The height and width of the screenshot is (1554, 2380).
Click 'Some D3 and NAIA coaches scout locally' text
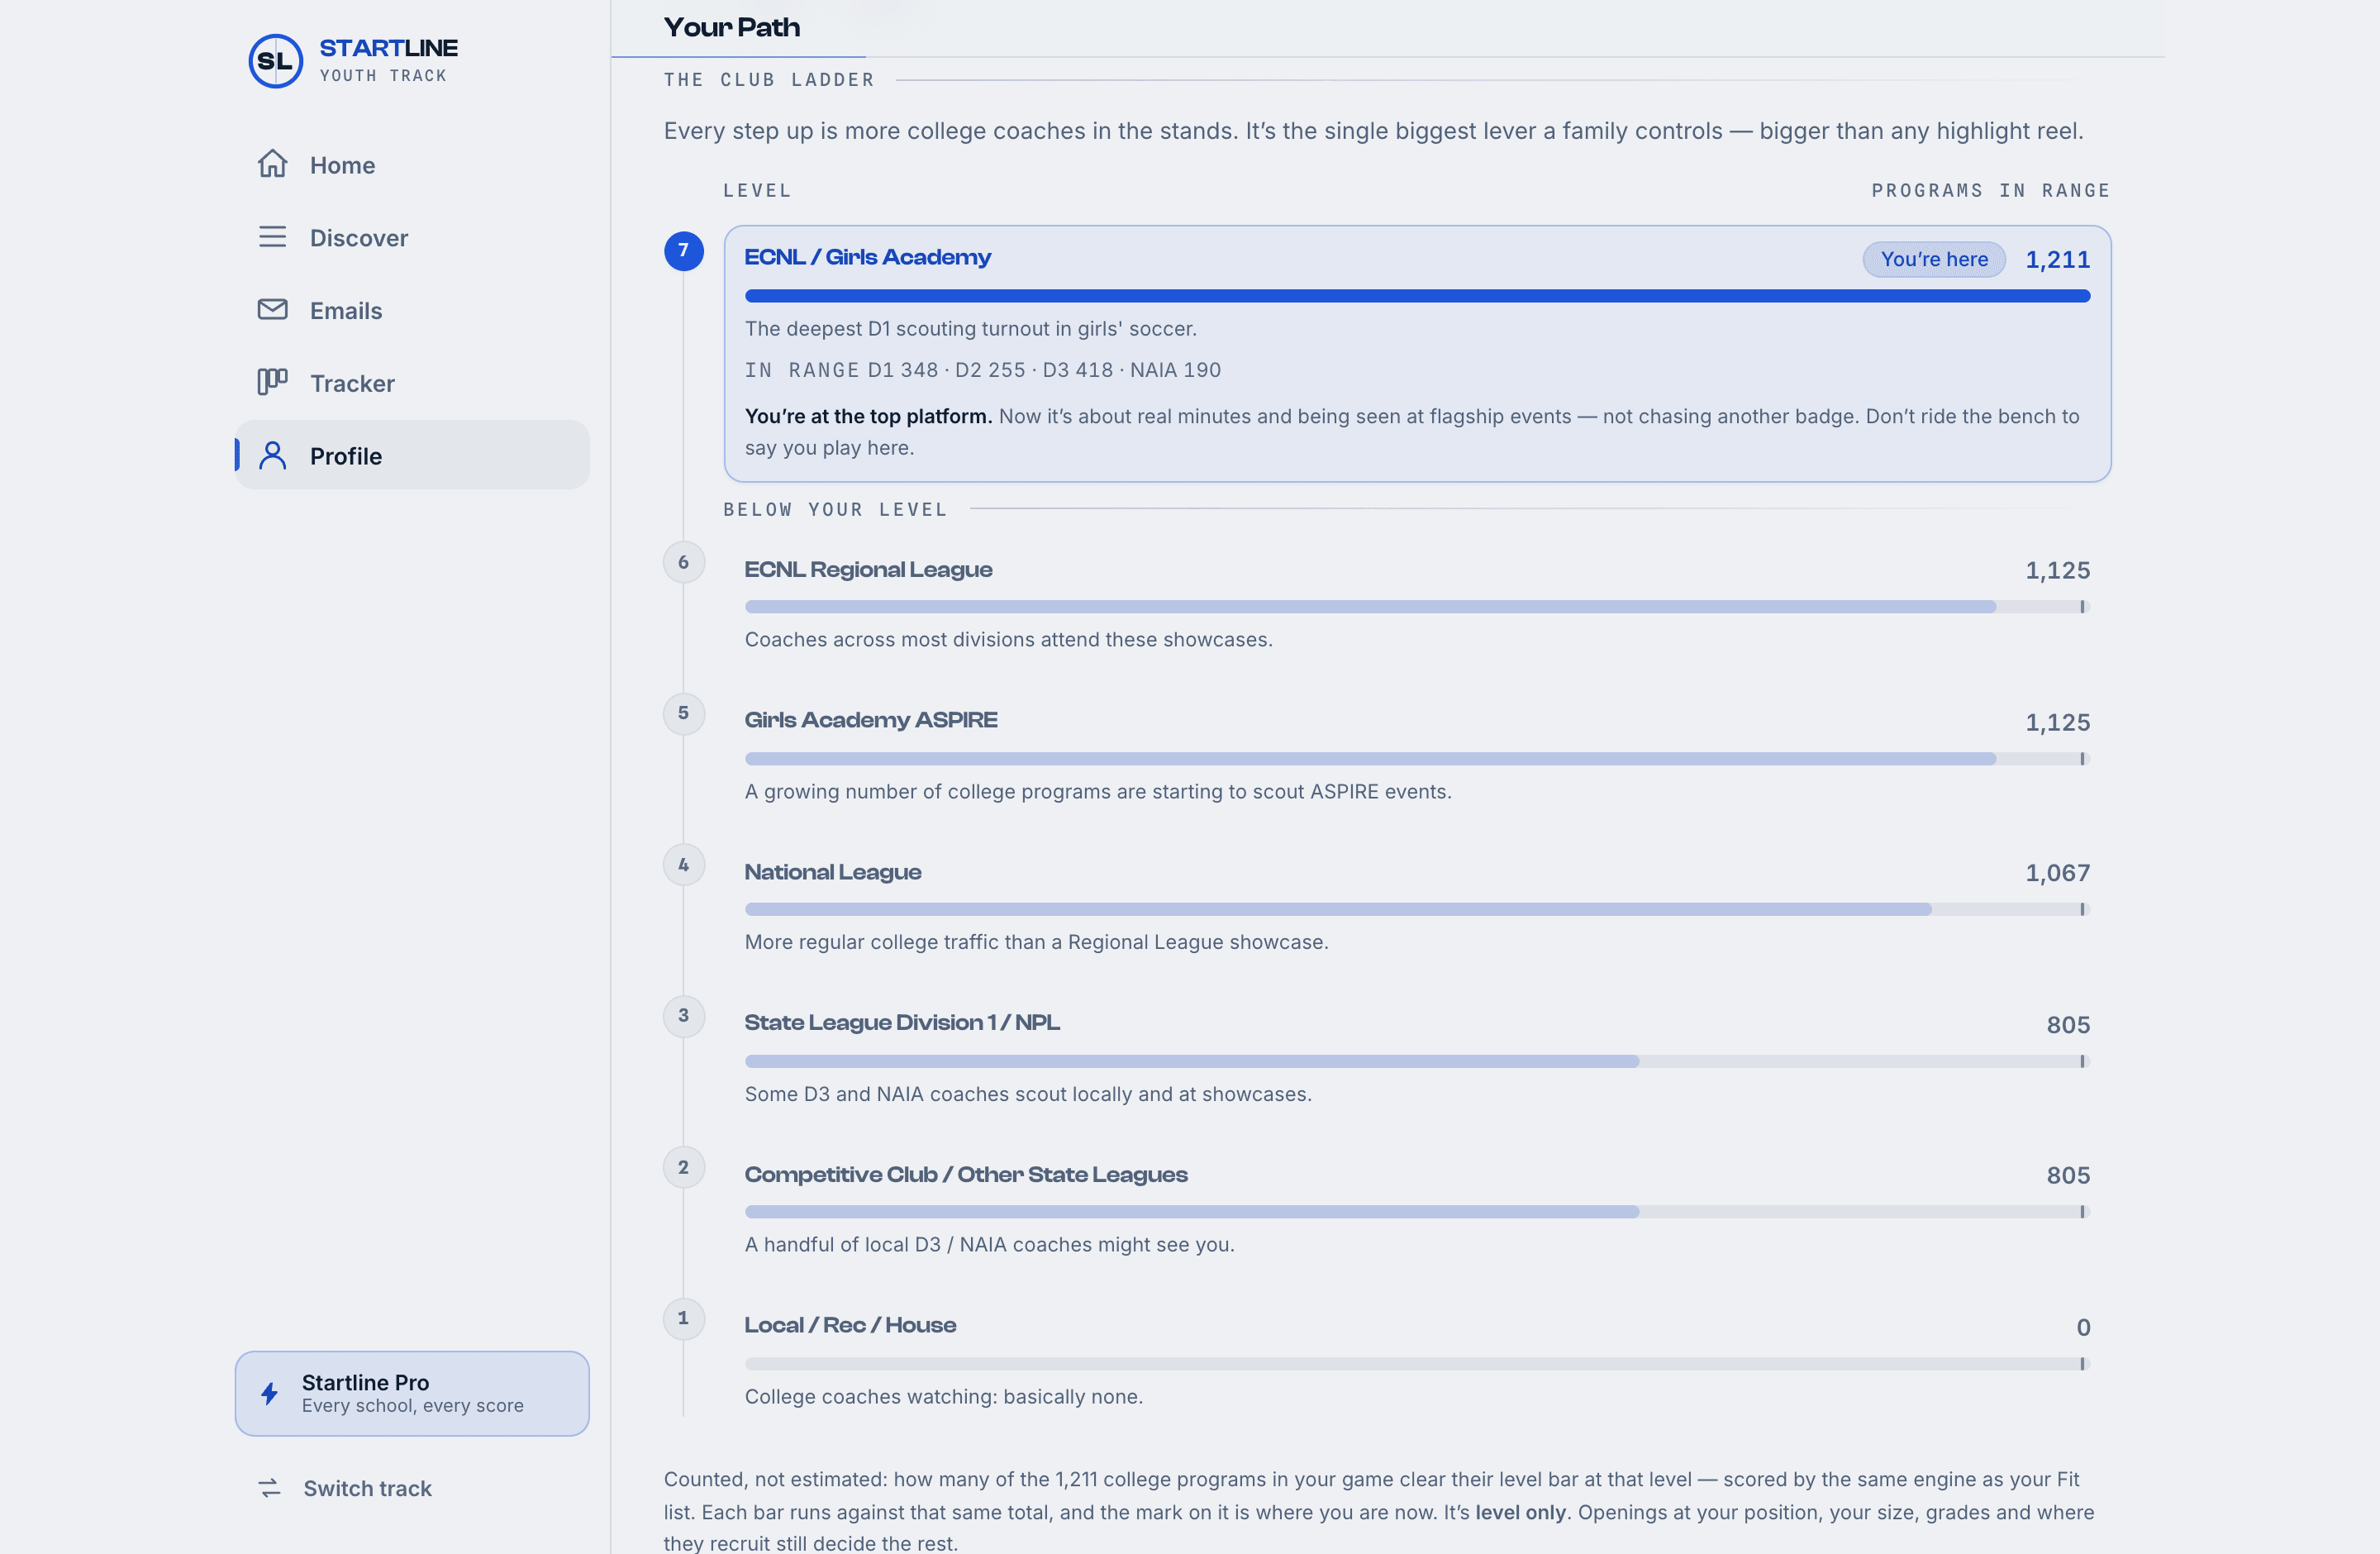(x=1028, y=1095)
